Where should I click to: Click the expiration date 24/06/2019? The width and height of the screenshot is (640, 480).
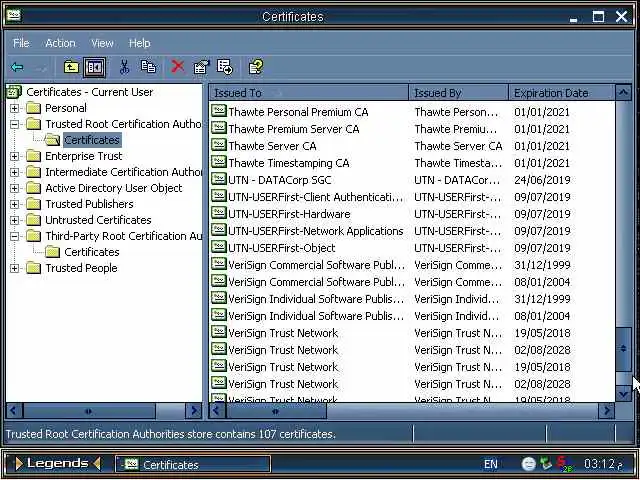pyautogui.click(x=542, y=180)
